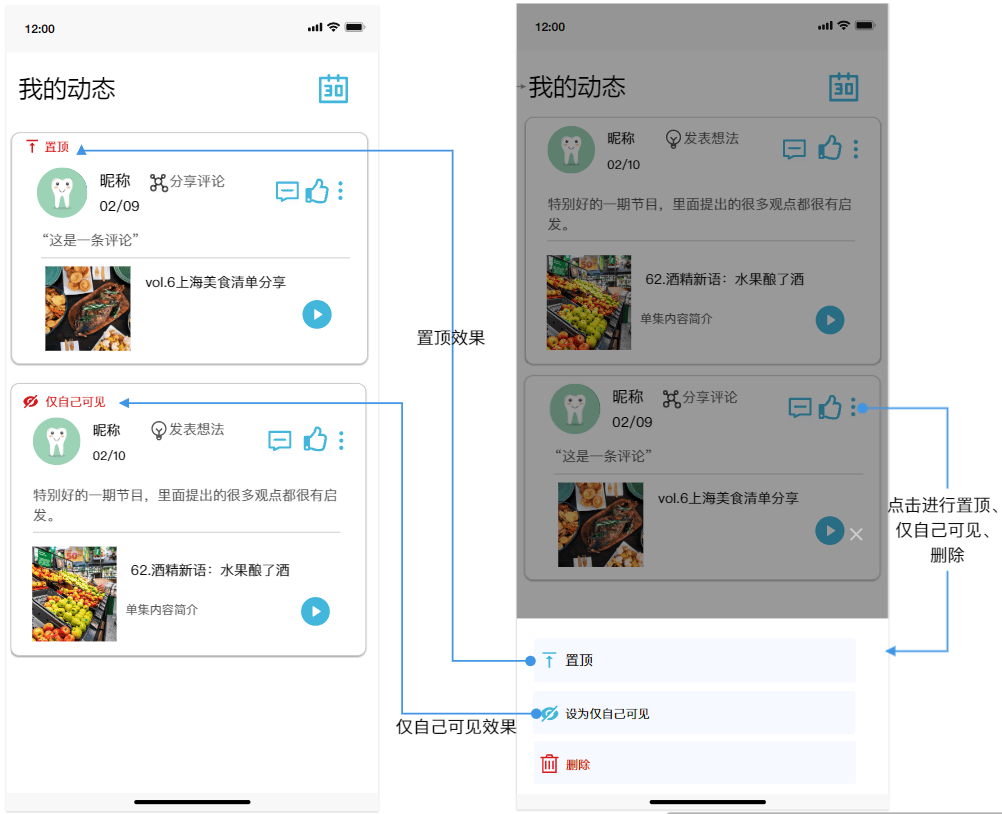
Task: Tap the trash icon beside 删除
Action: tap(549, 764)
